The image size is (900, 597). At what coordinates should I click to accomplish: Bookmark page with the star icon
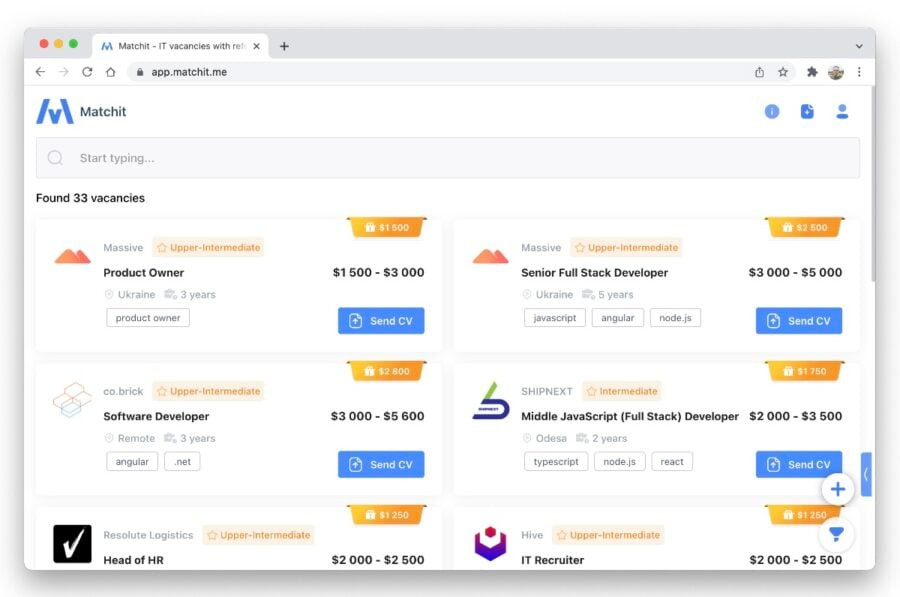point(783,72)
